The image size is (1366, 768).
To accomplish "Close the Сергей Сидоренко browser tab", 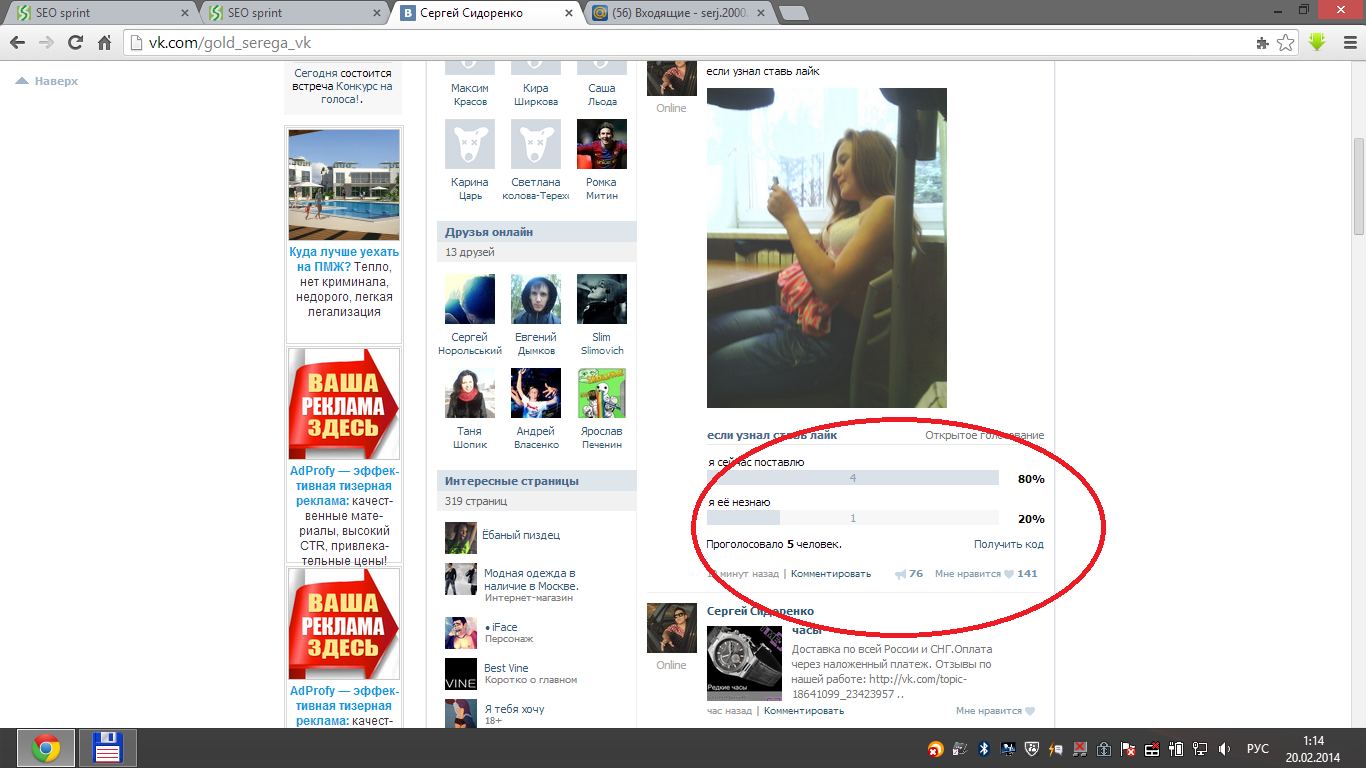I will (x=569, y=13).
